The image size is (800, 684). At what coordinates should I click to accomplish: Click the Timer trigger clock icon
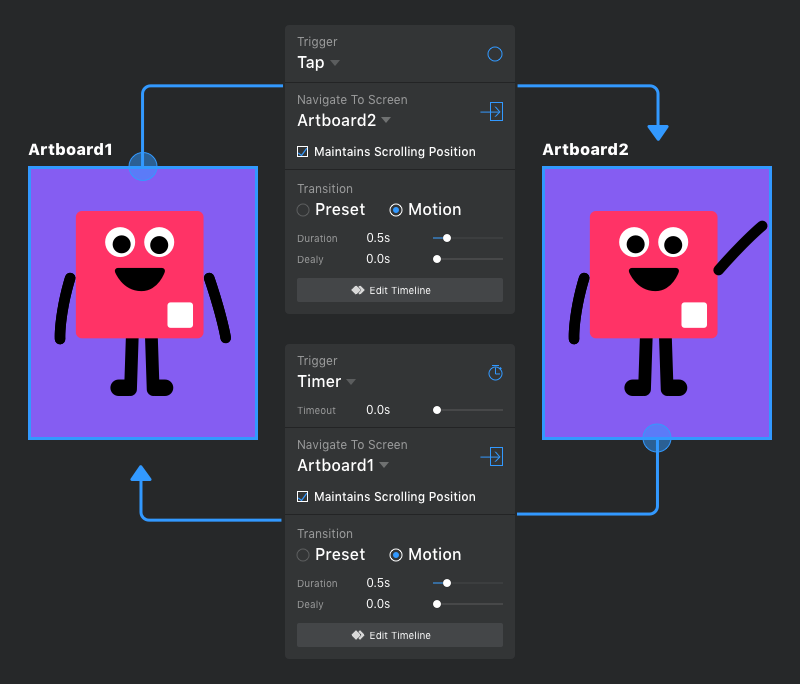494,372
